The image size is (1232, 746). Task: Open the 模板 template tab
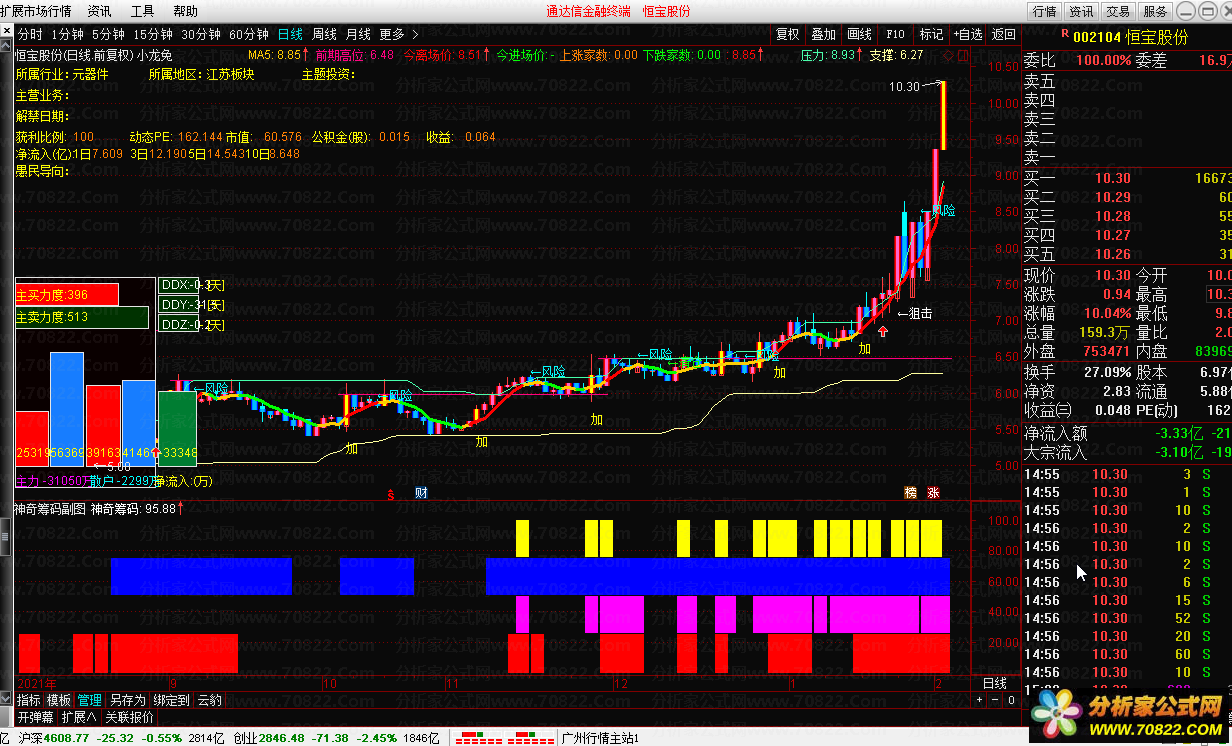coord(59,700)
